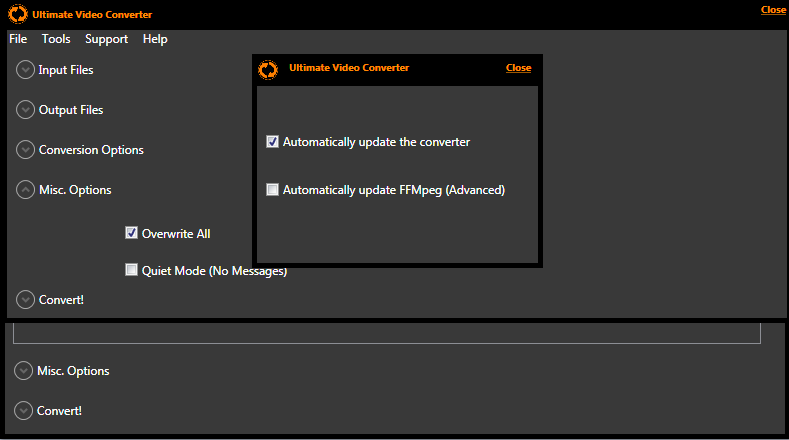Expand the bottom Convert! section
789x440 pixels.
24,410
